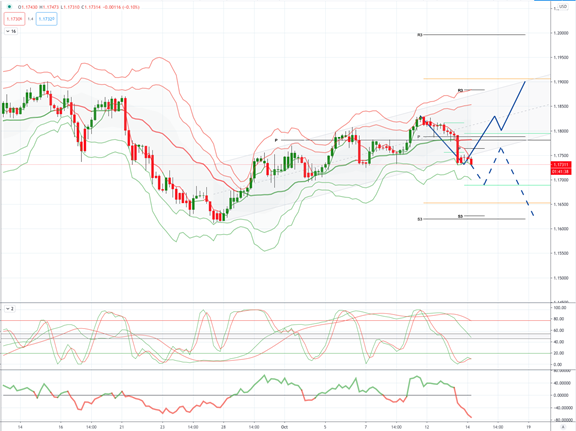Click the green market status dot

pyautogui.click(x=10, y=7)
